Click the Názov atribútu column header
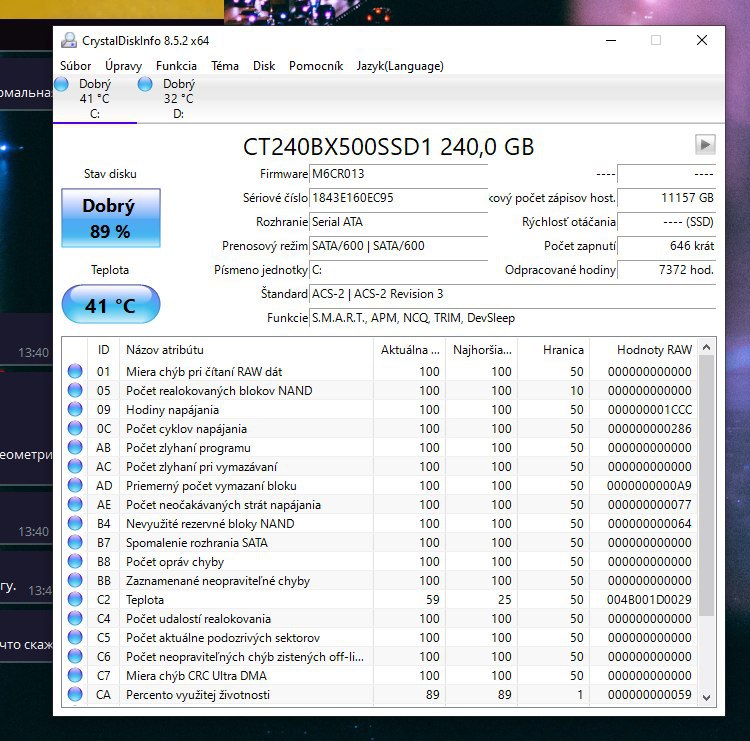Image resolution: width=750 pixels, height=741 pixels. point(247,350)
